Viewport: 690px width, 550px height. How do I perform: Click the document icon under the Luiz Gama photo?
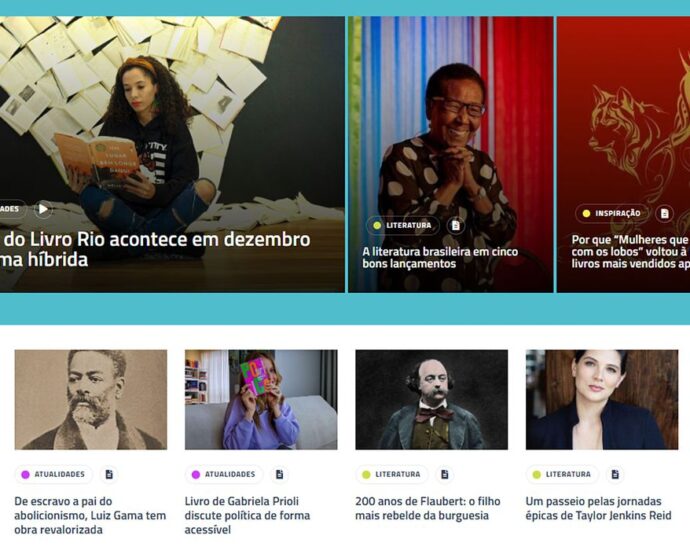point(109,474)
